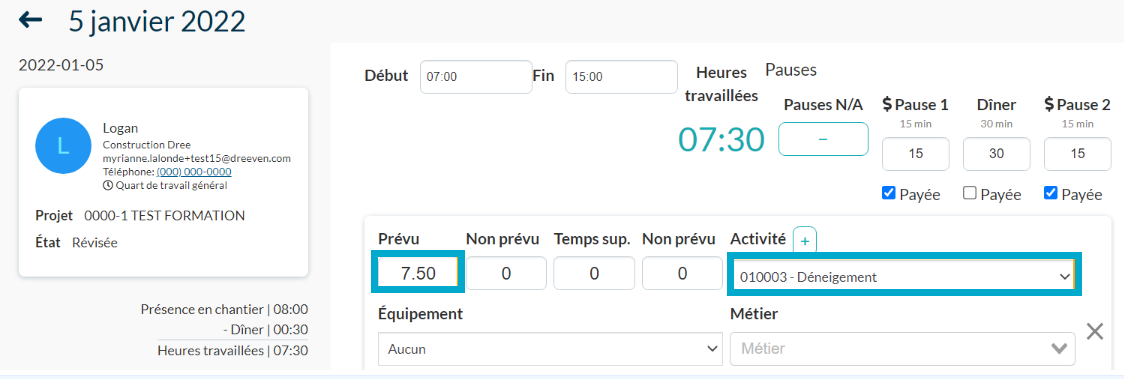1124x379 pixels.
Task: Edit the Dîner minutes field showing 30
Action: click(997, 154)
